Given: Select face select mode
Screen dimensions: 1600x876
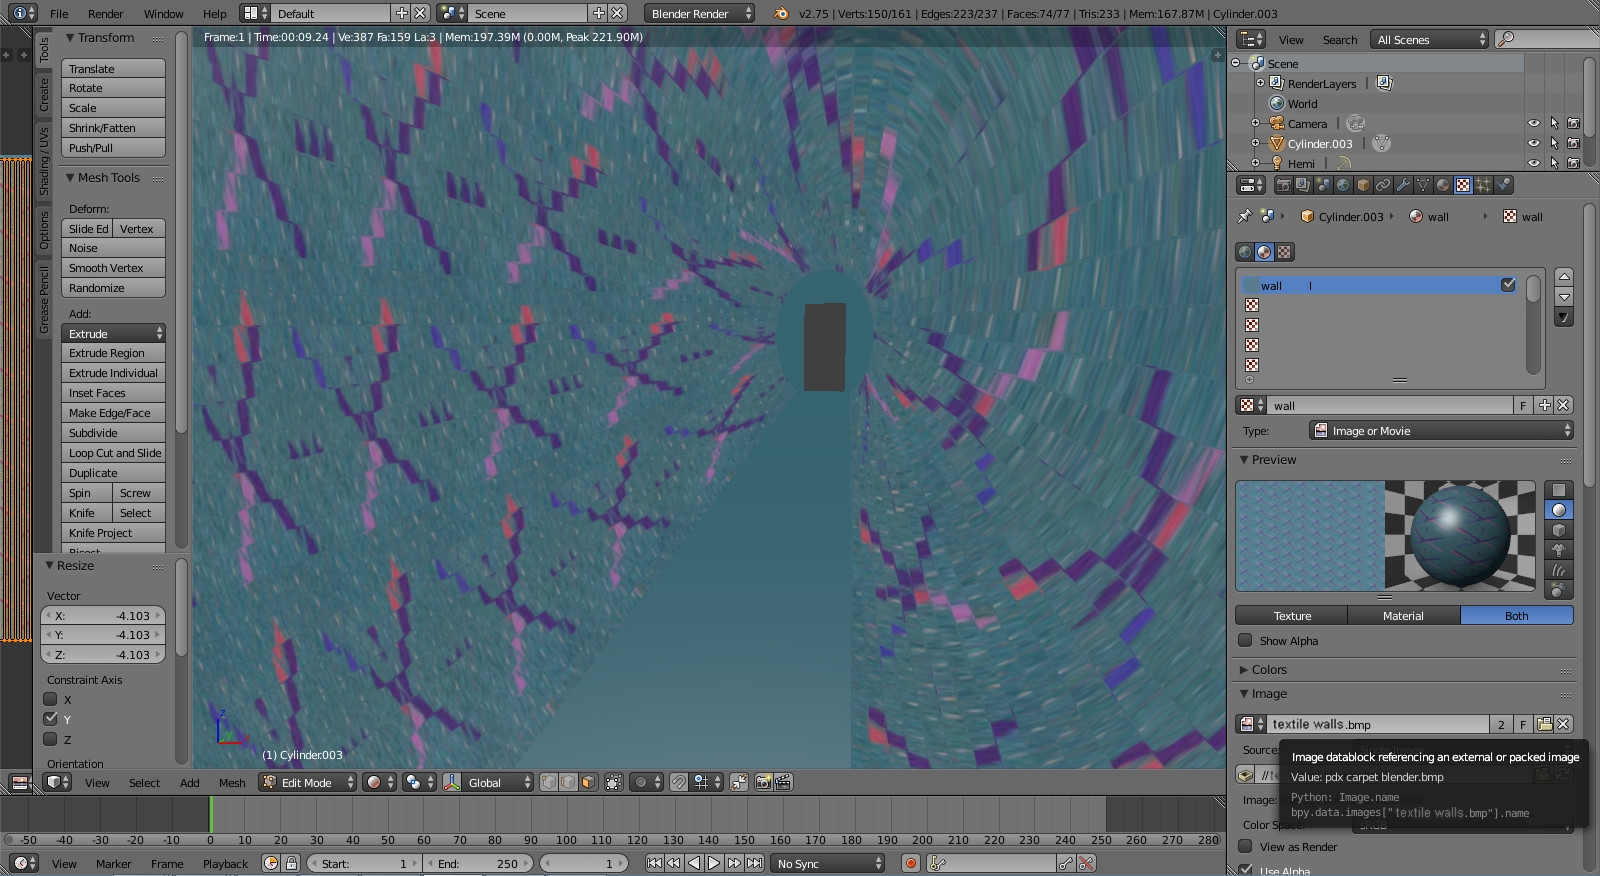Looking at the screenshot, I should click(588, 782).
